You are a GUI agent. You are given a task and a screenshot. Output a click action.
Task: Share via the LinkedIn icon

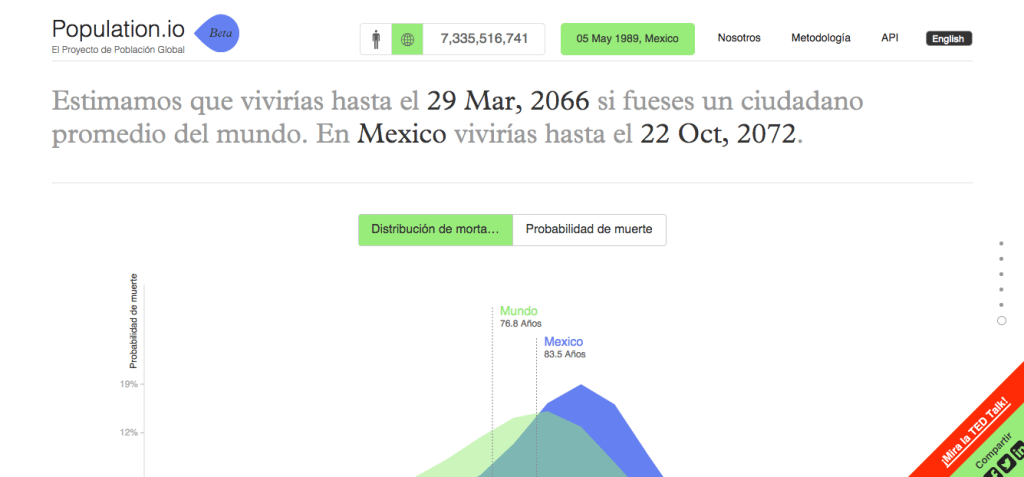pos(1016,450)
